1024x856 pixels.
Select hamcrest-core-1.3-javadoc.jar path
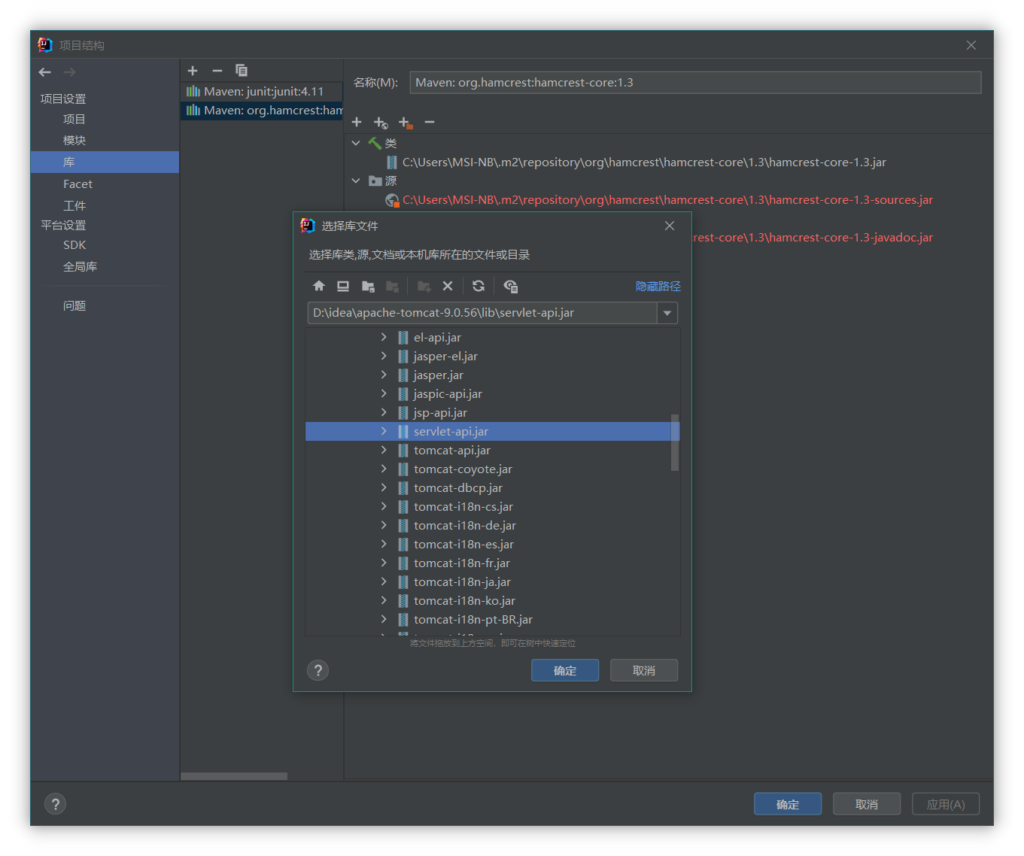[812, 238]
